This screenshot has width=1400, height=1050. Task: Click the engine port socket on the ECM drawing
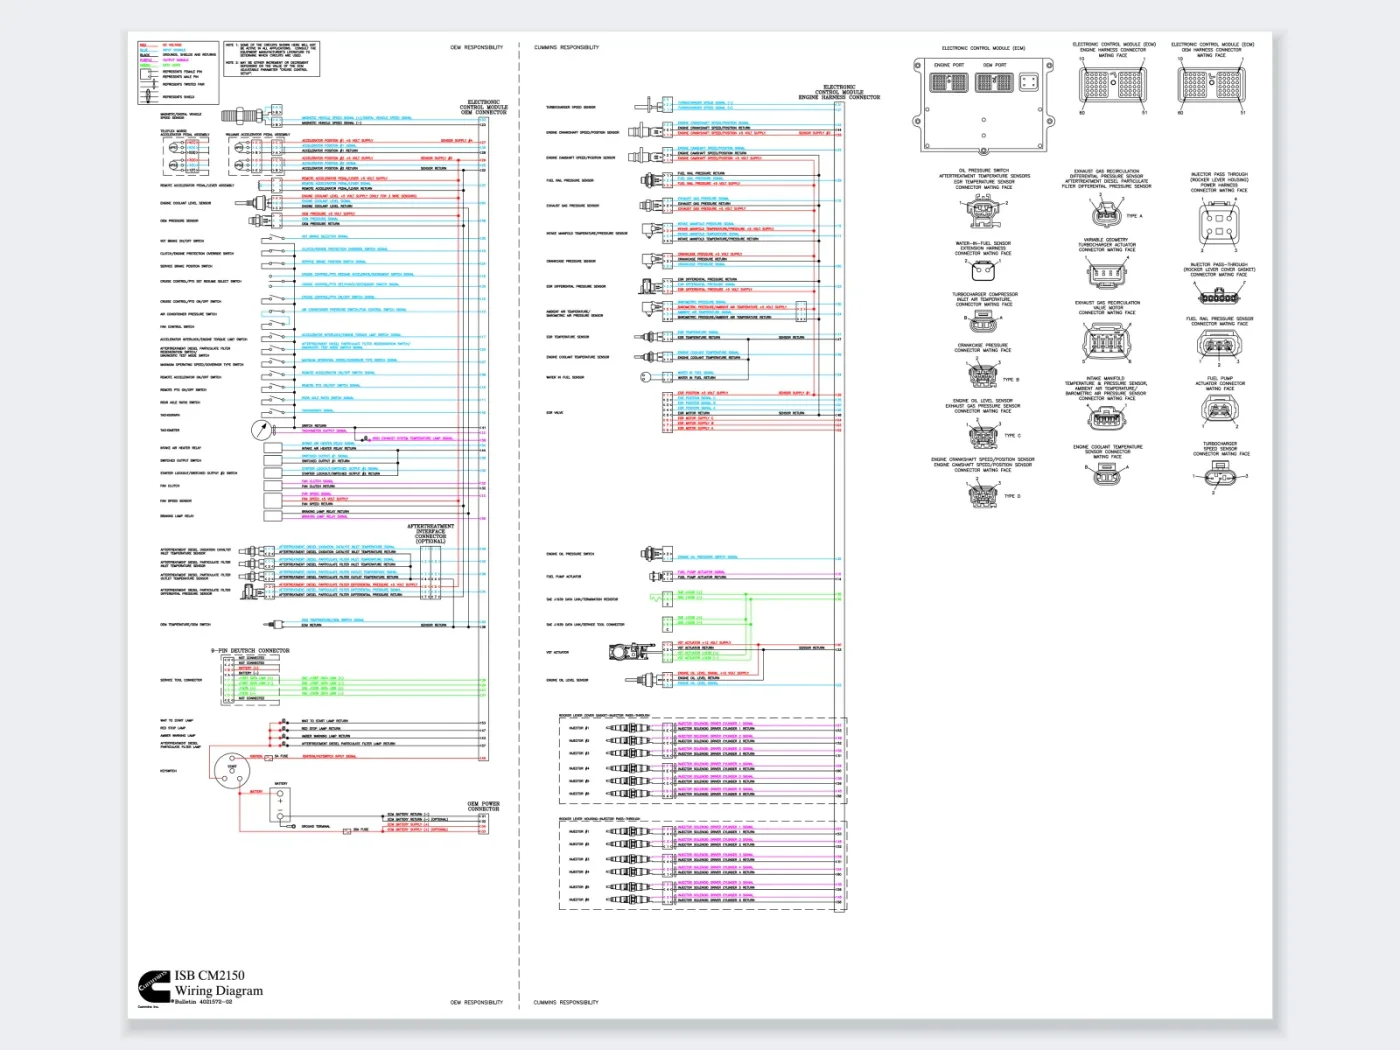(950, 83)
